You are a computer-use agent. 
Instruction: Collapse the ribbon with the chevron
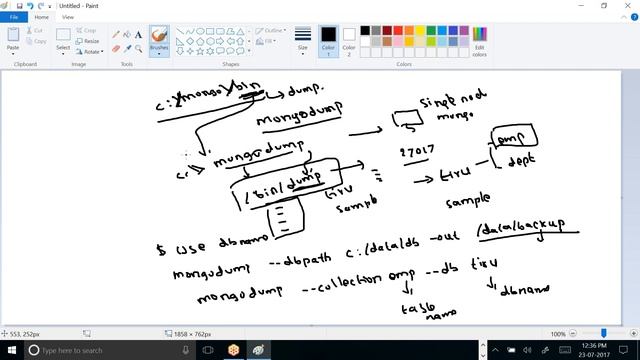coord(624,17)
